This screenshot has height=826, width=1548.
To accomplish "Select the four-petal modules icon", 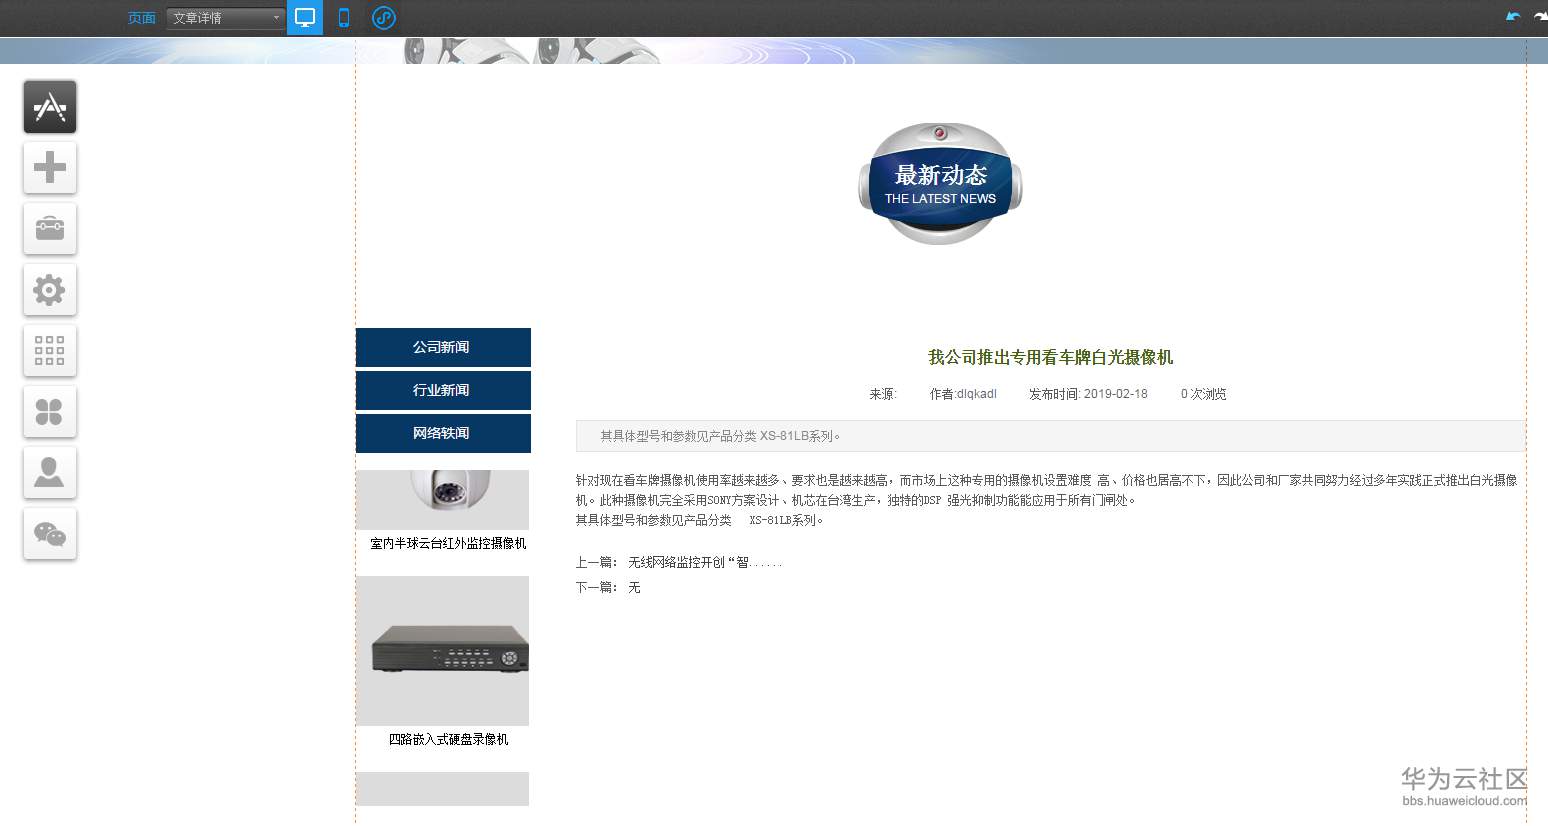I will 49,411.
